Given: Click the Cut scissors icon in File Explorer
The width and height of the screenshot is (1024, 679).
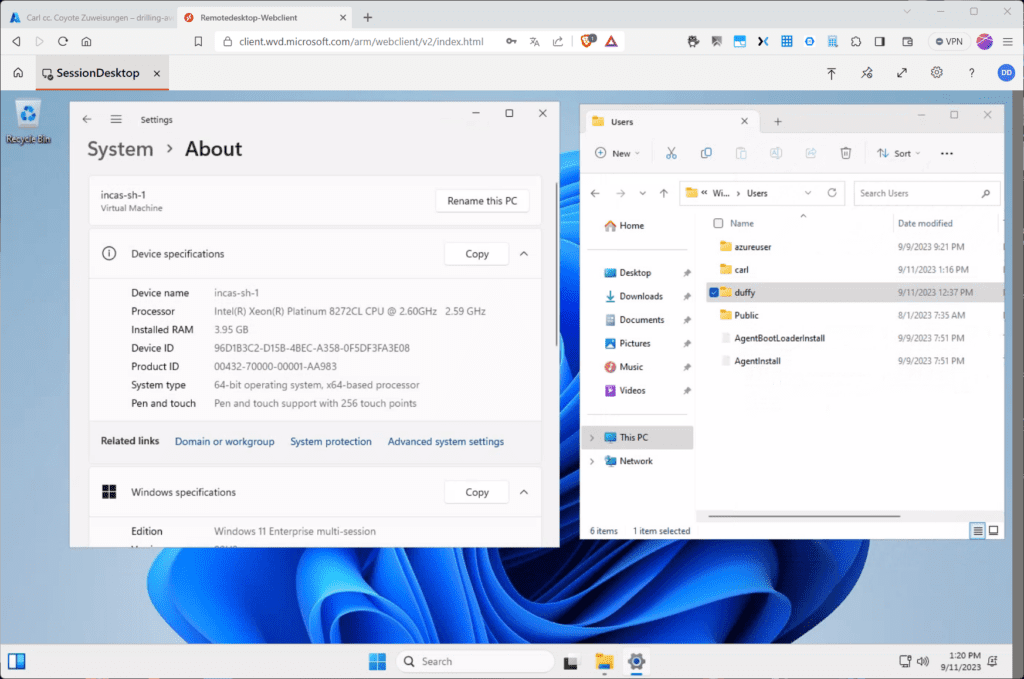Looking at the screenshot, I should (x=671, y=153).
